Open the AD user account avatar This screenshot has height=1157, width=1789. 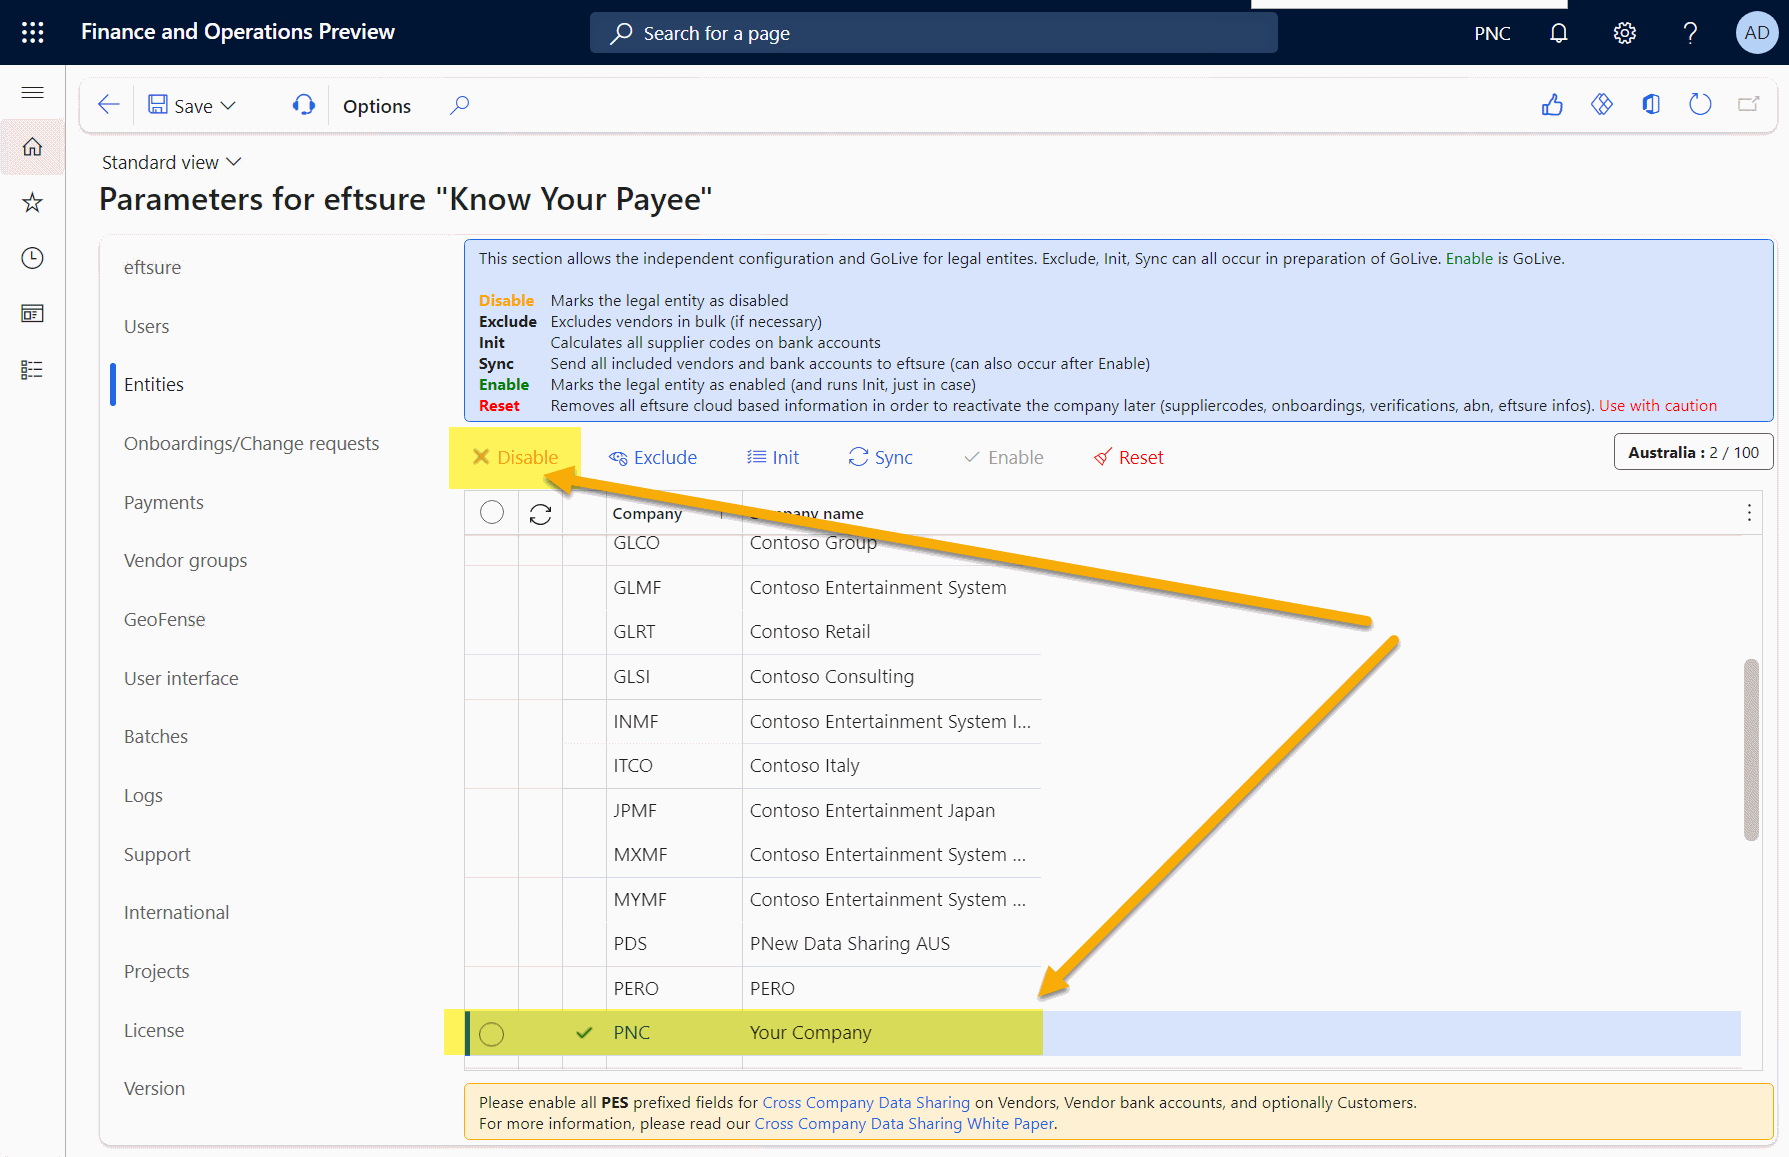[x=1757, y=33]
